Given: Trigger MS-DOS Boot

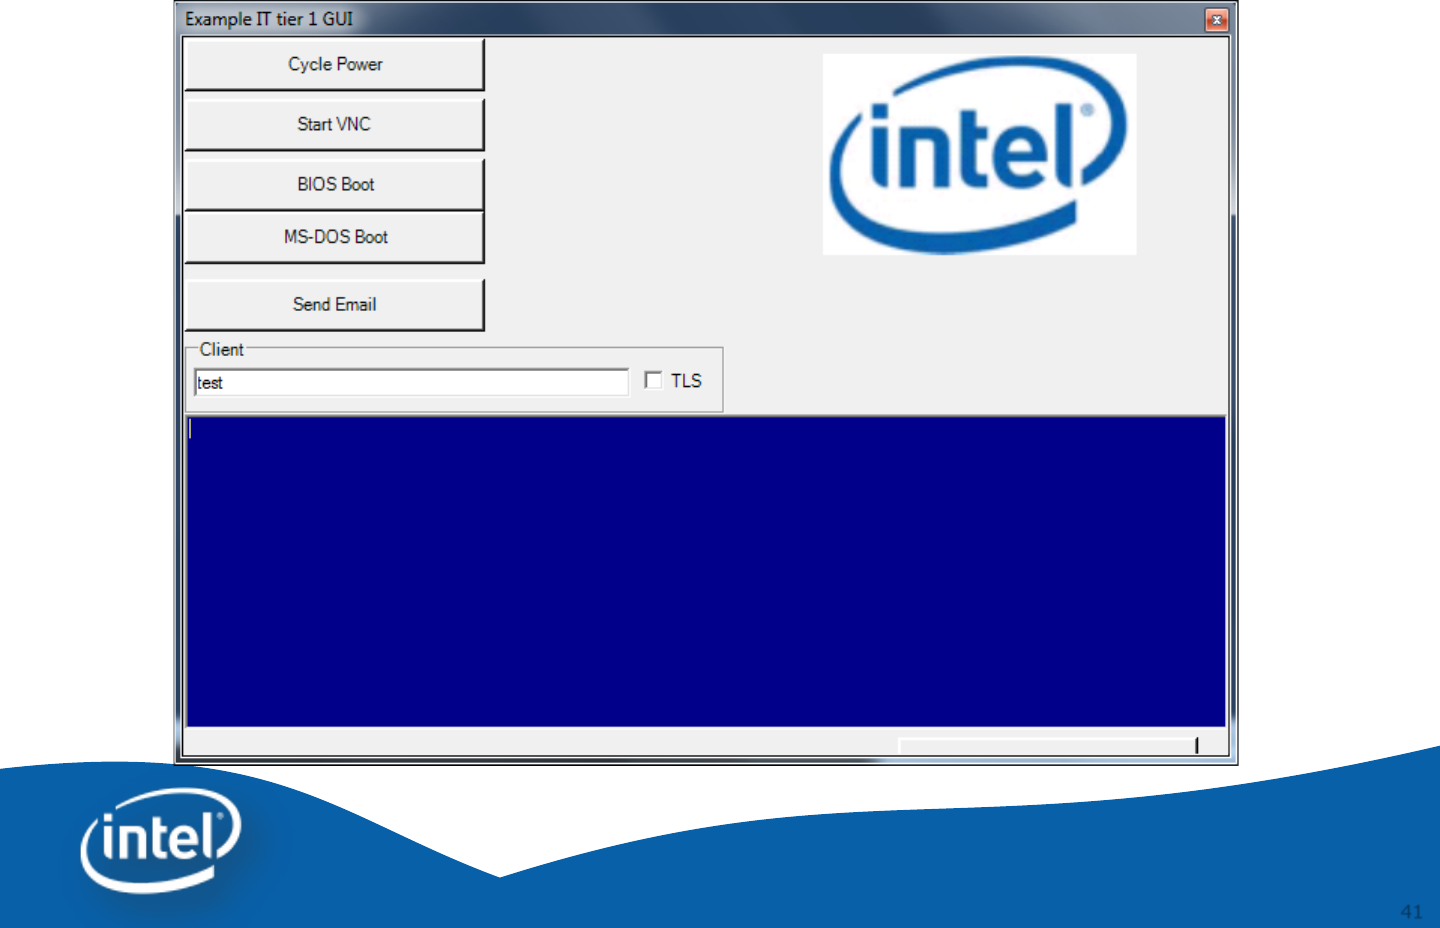Looking at the screenshot, I should click(x=335, y=237).
